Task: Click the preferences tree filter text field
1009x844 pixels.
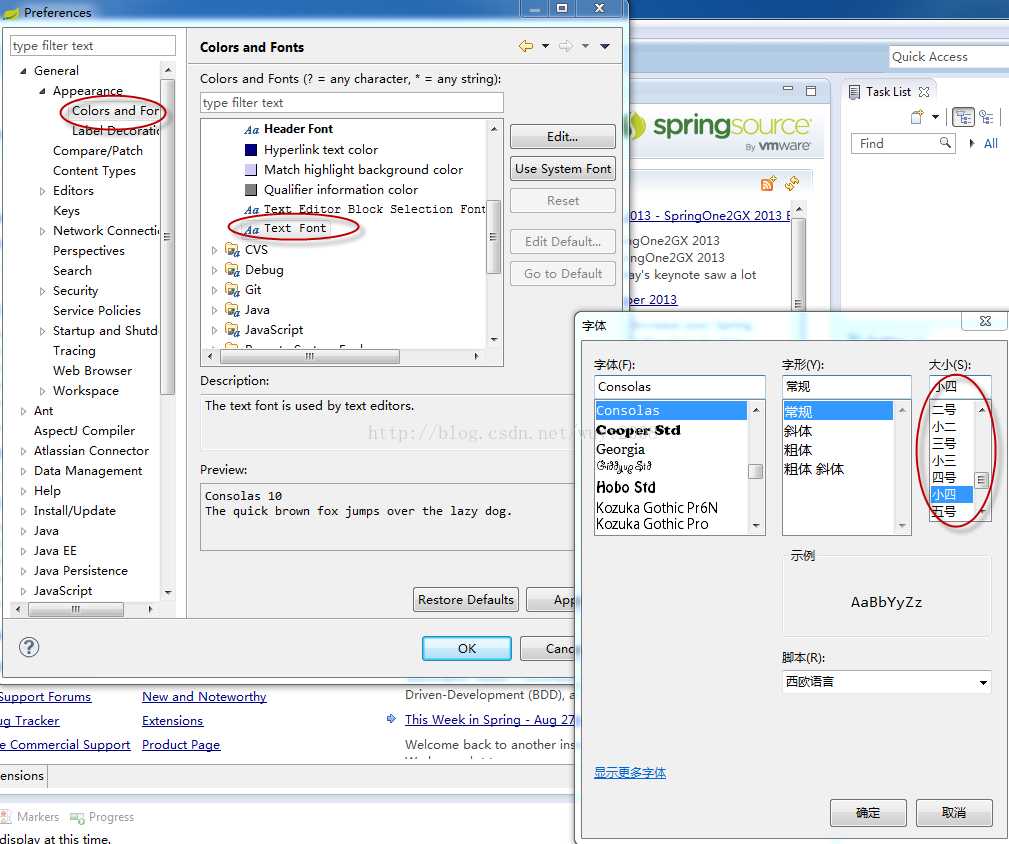Action: click(x=93, y=46)
